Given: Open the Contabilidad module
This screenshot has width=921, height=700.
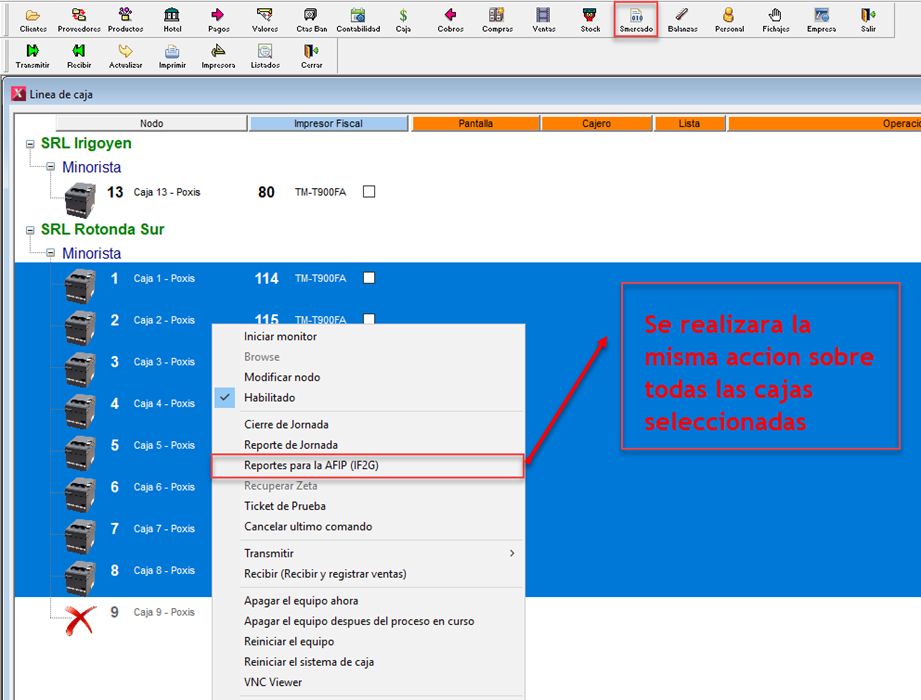Looking at the screenshot, I should 357,19.
